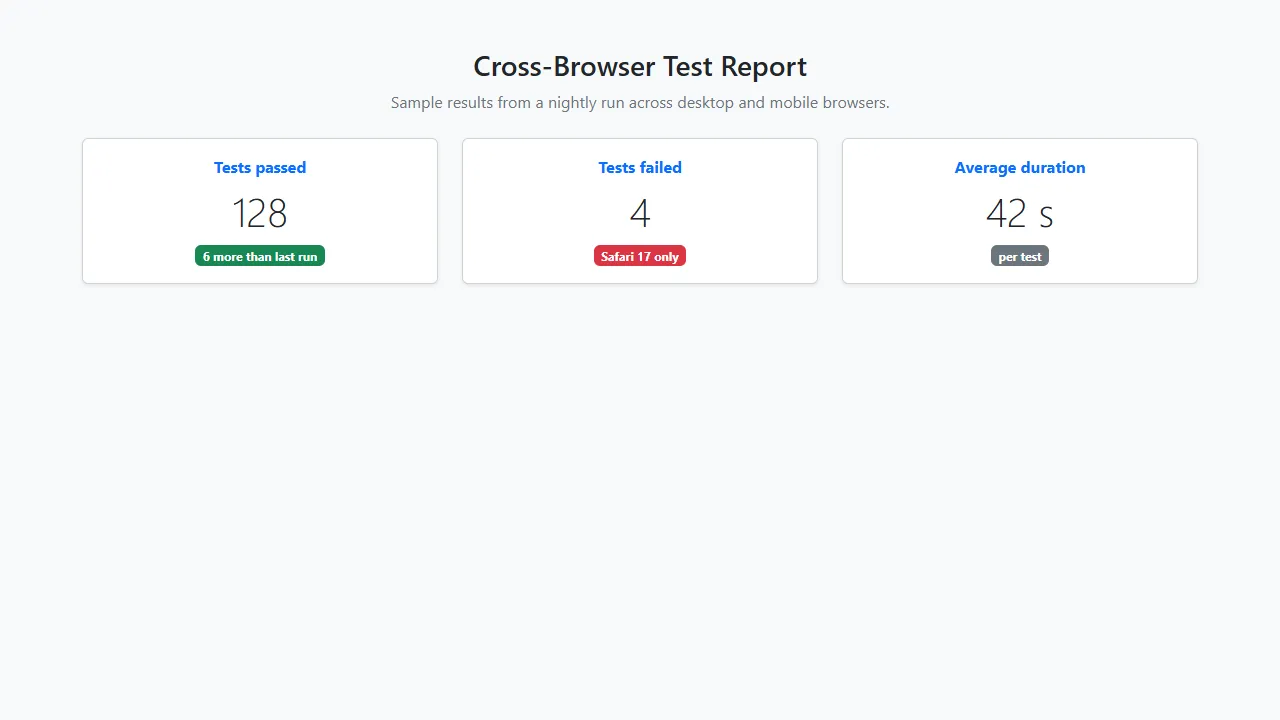Select the 42 s duration value

1020,213
